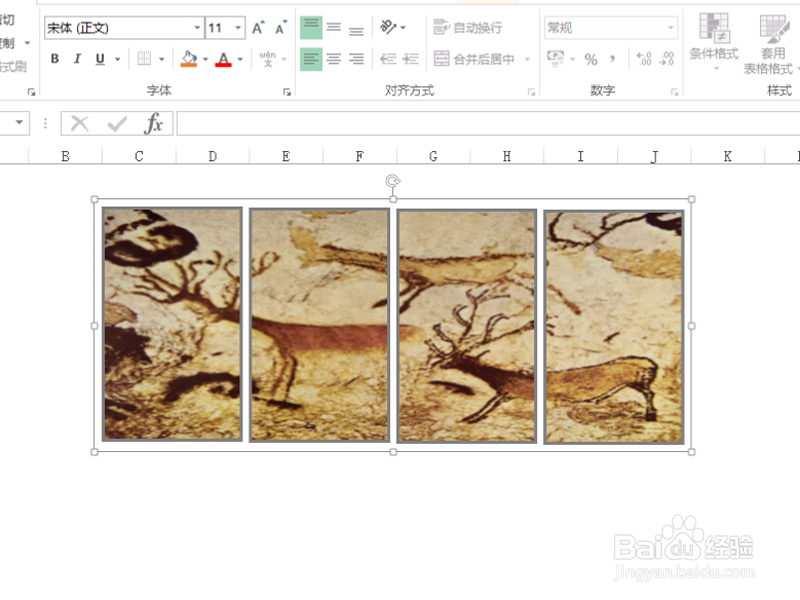Select column C header
This screenshot has height=600, width=800.
pyautogui.click(x=139, y=156)
